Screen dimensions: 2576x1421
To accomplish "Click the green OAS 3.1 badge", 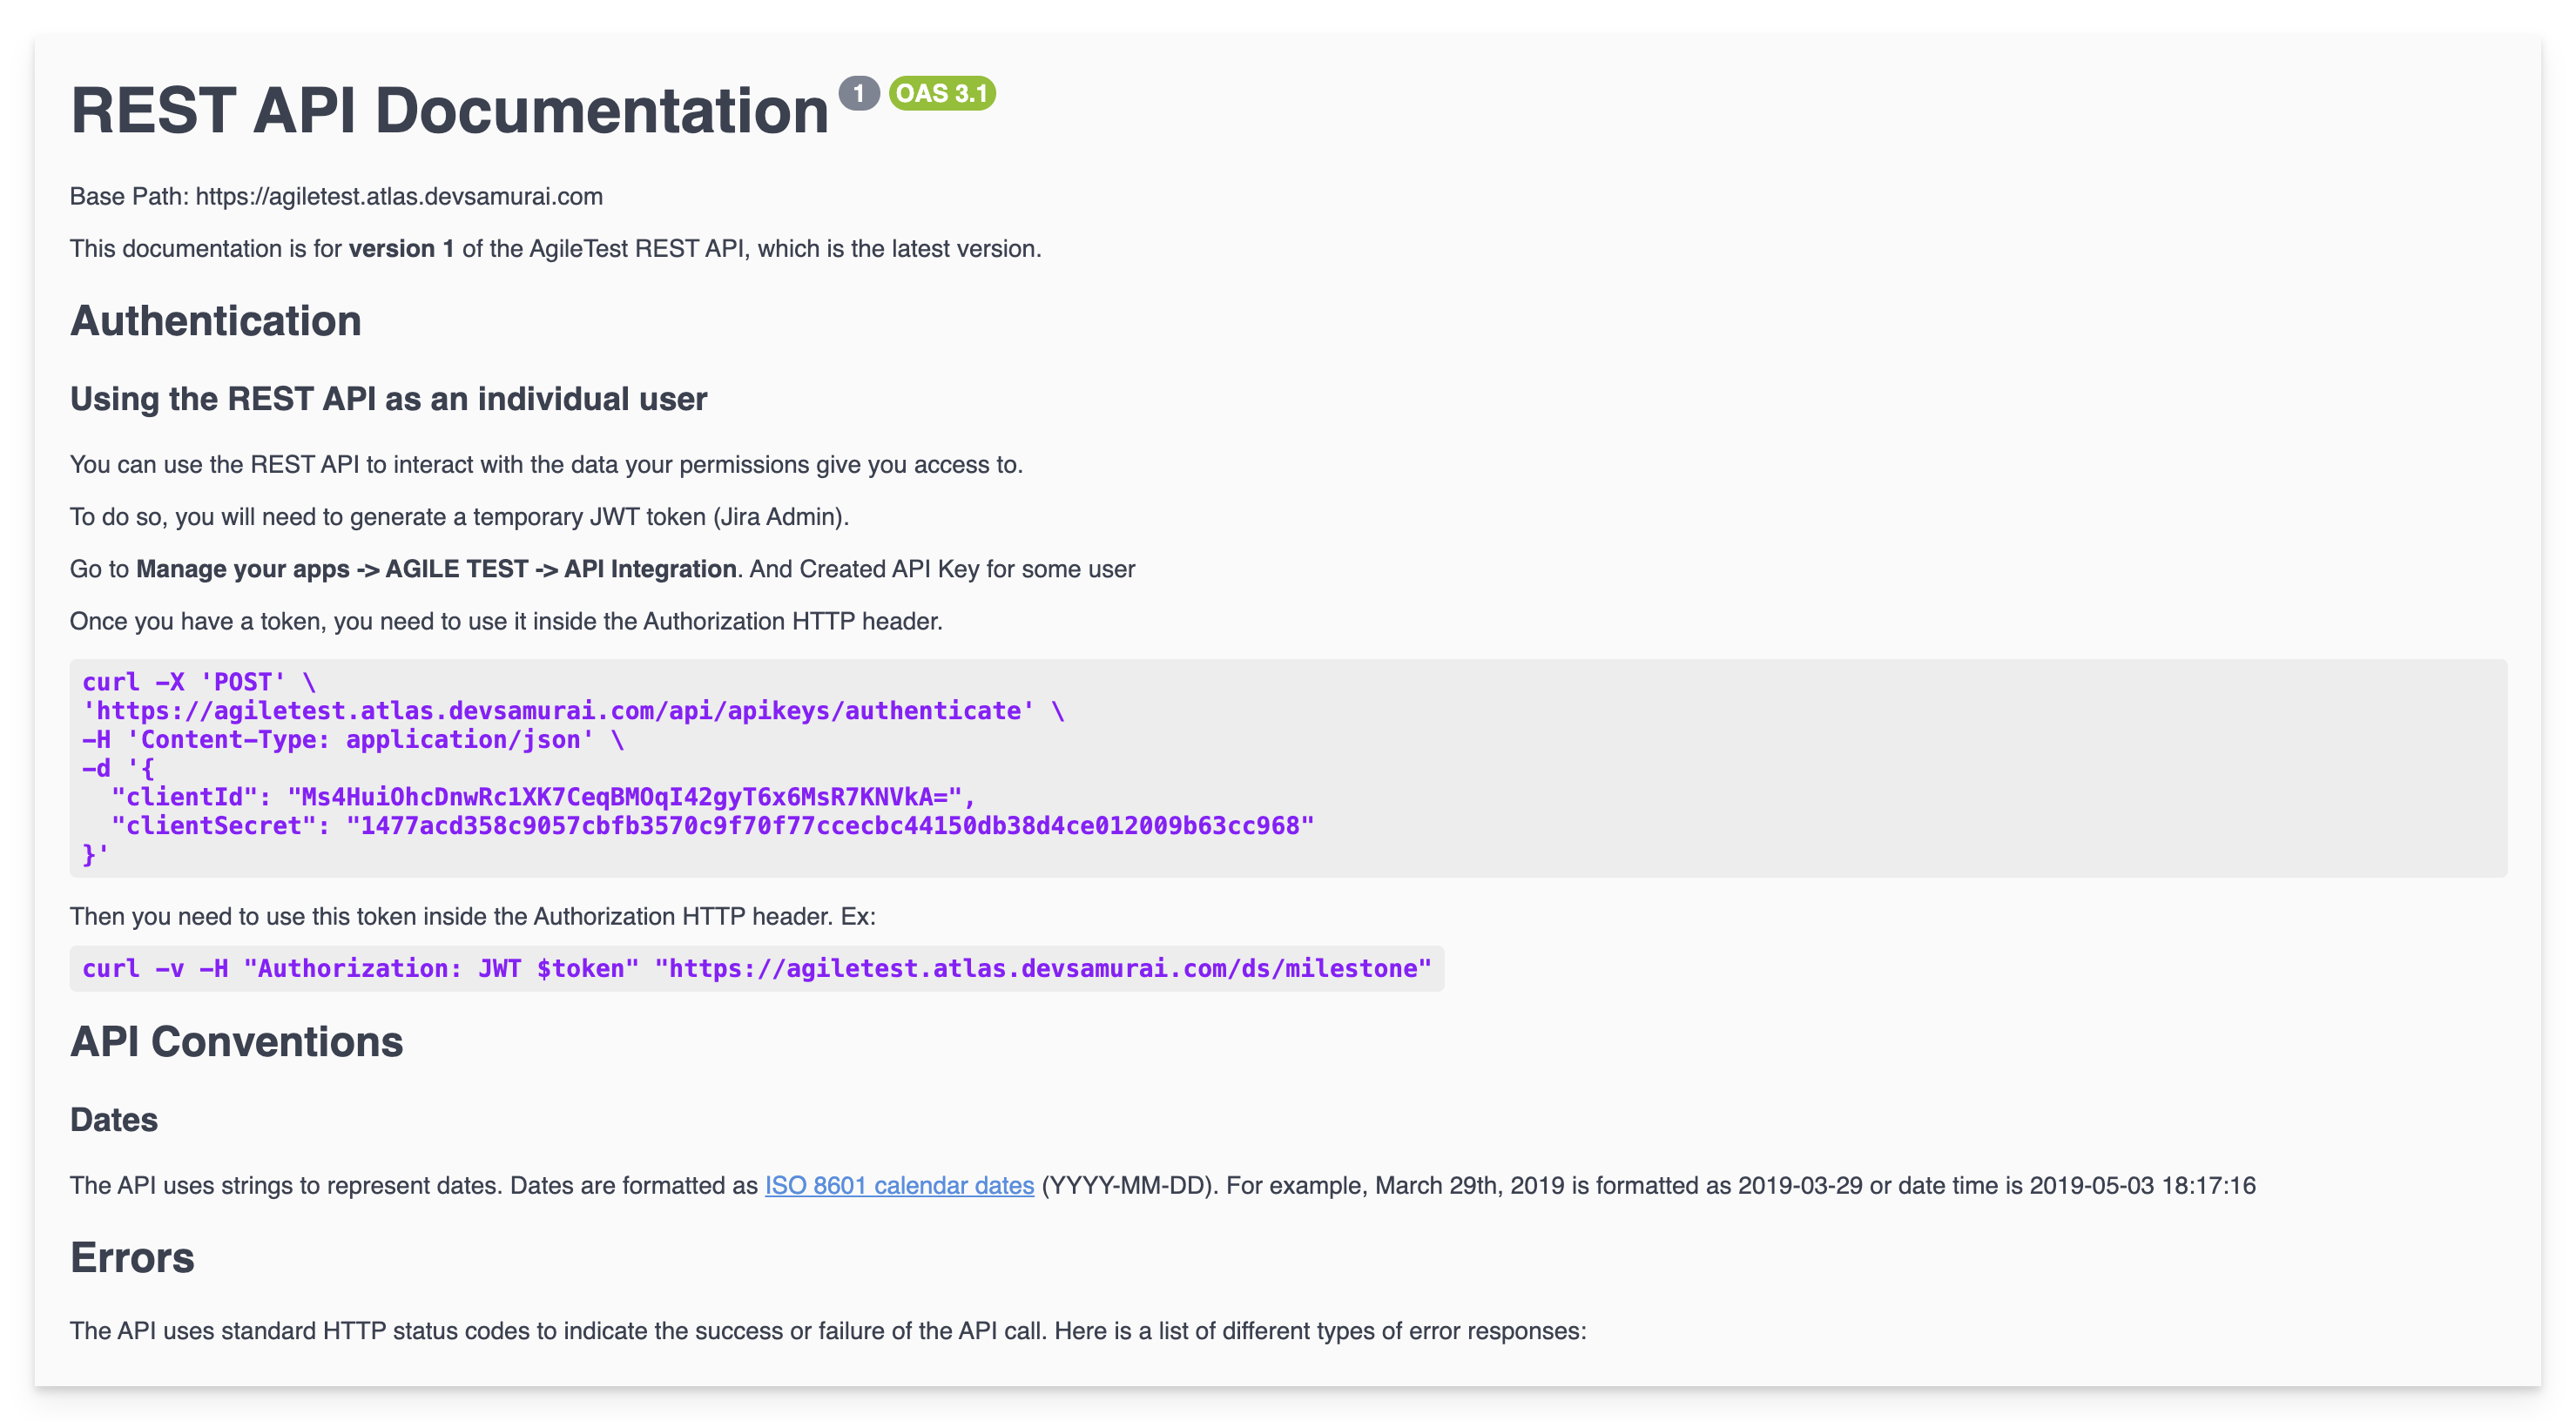I will tap(941, 94).
